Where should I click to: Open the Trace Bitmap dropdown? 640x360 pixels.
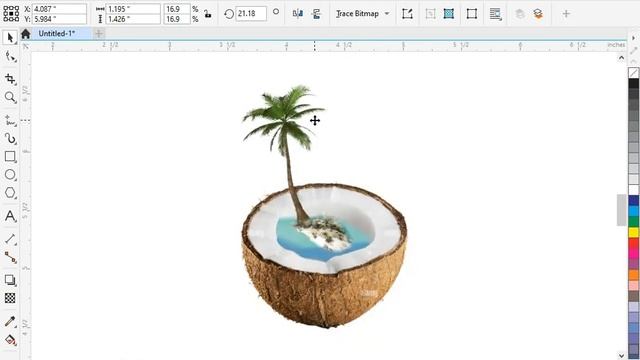(x=362, y=13)
